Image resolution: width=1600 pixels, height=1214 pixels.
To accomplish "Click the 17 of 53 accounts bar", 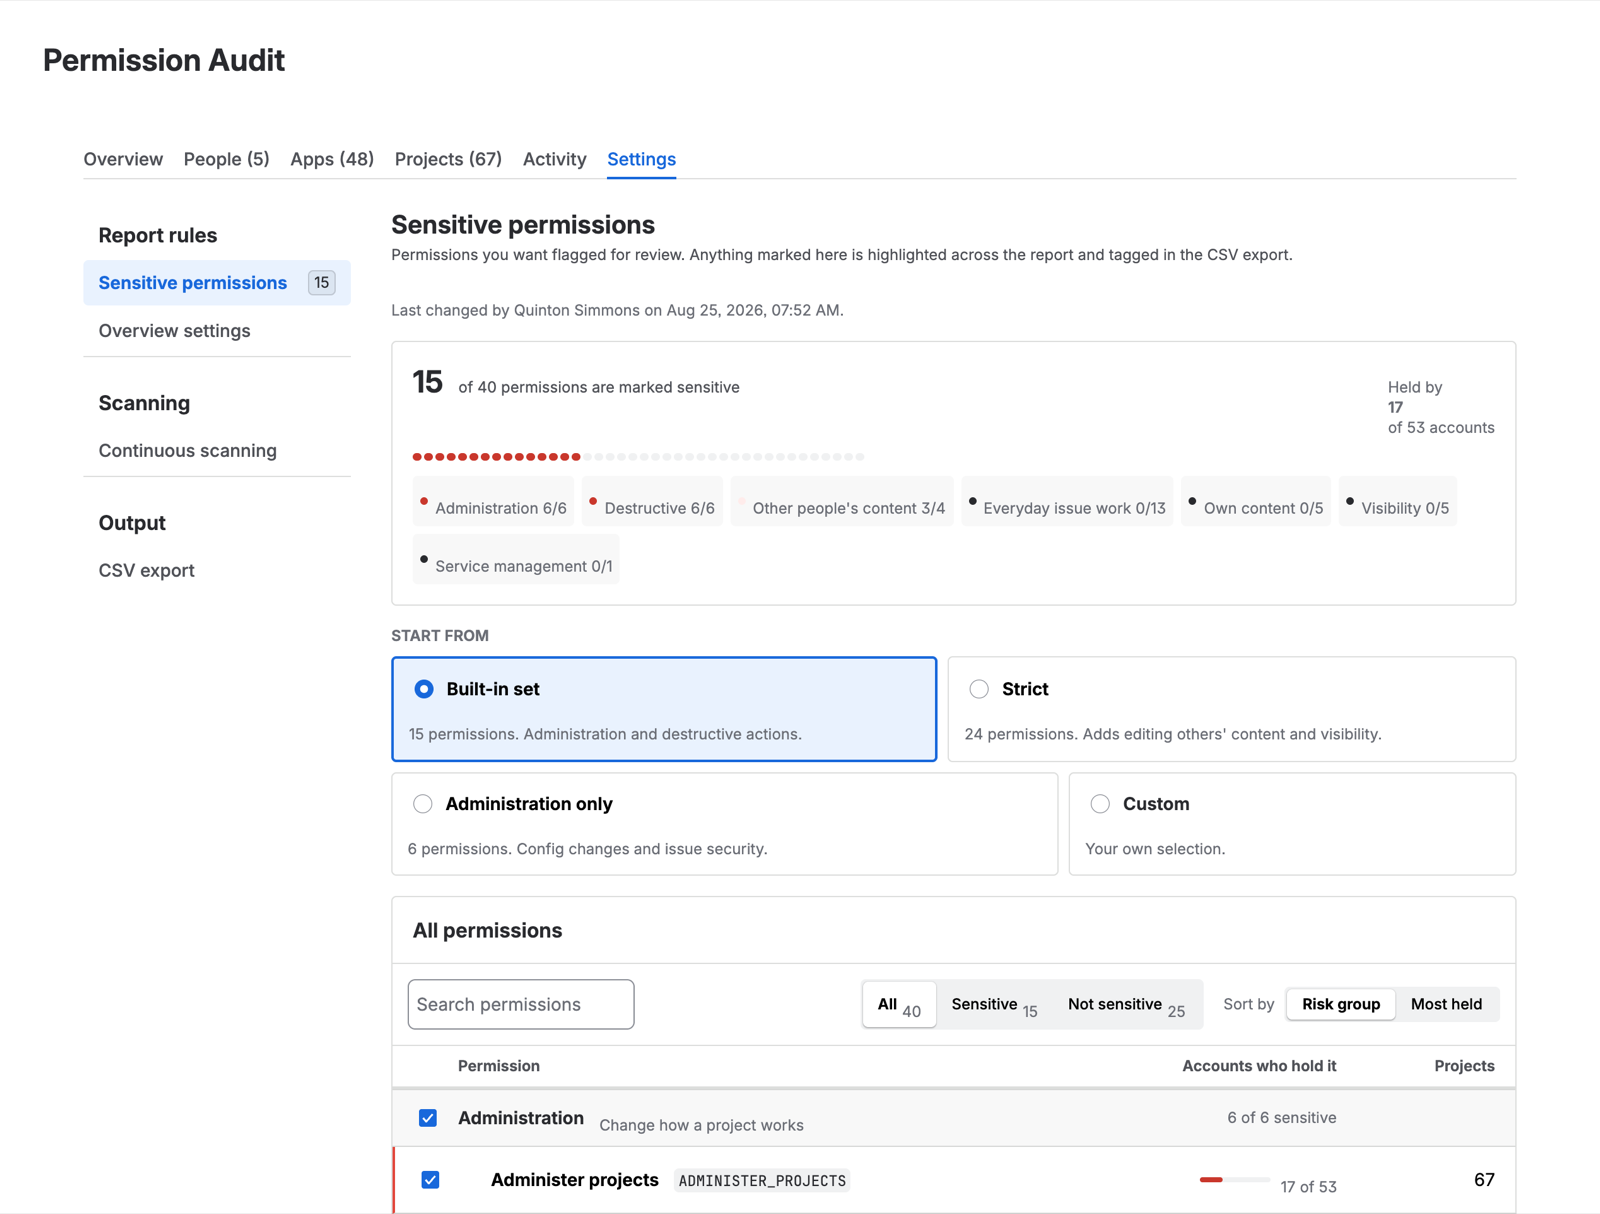I will click(x=1234, y=1180).
